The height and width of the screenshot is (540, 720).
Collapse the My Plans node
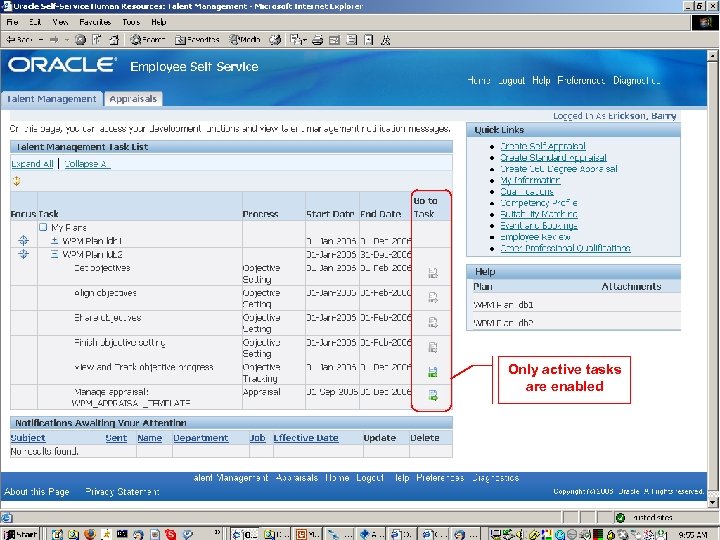coord(43,227)
